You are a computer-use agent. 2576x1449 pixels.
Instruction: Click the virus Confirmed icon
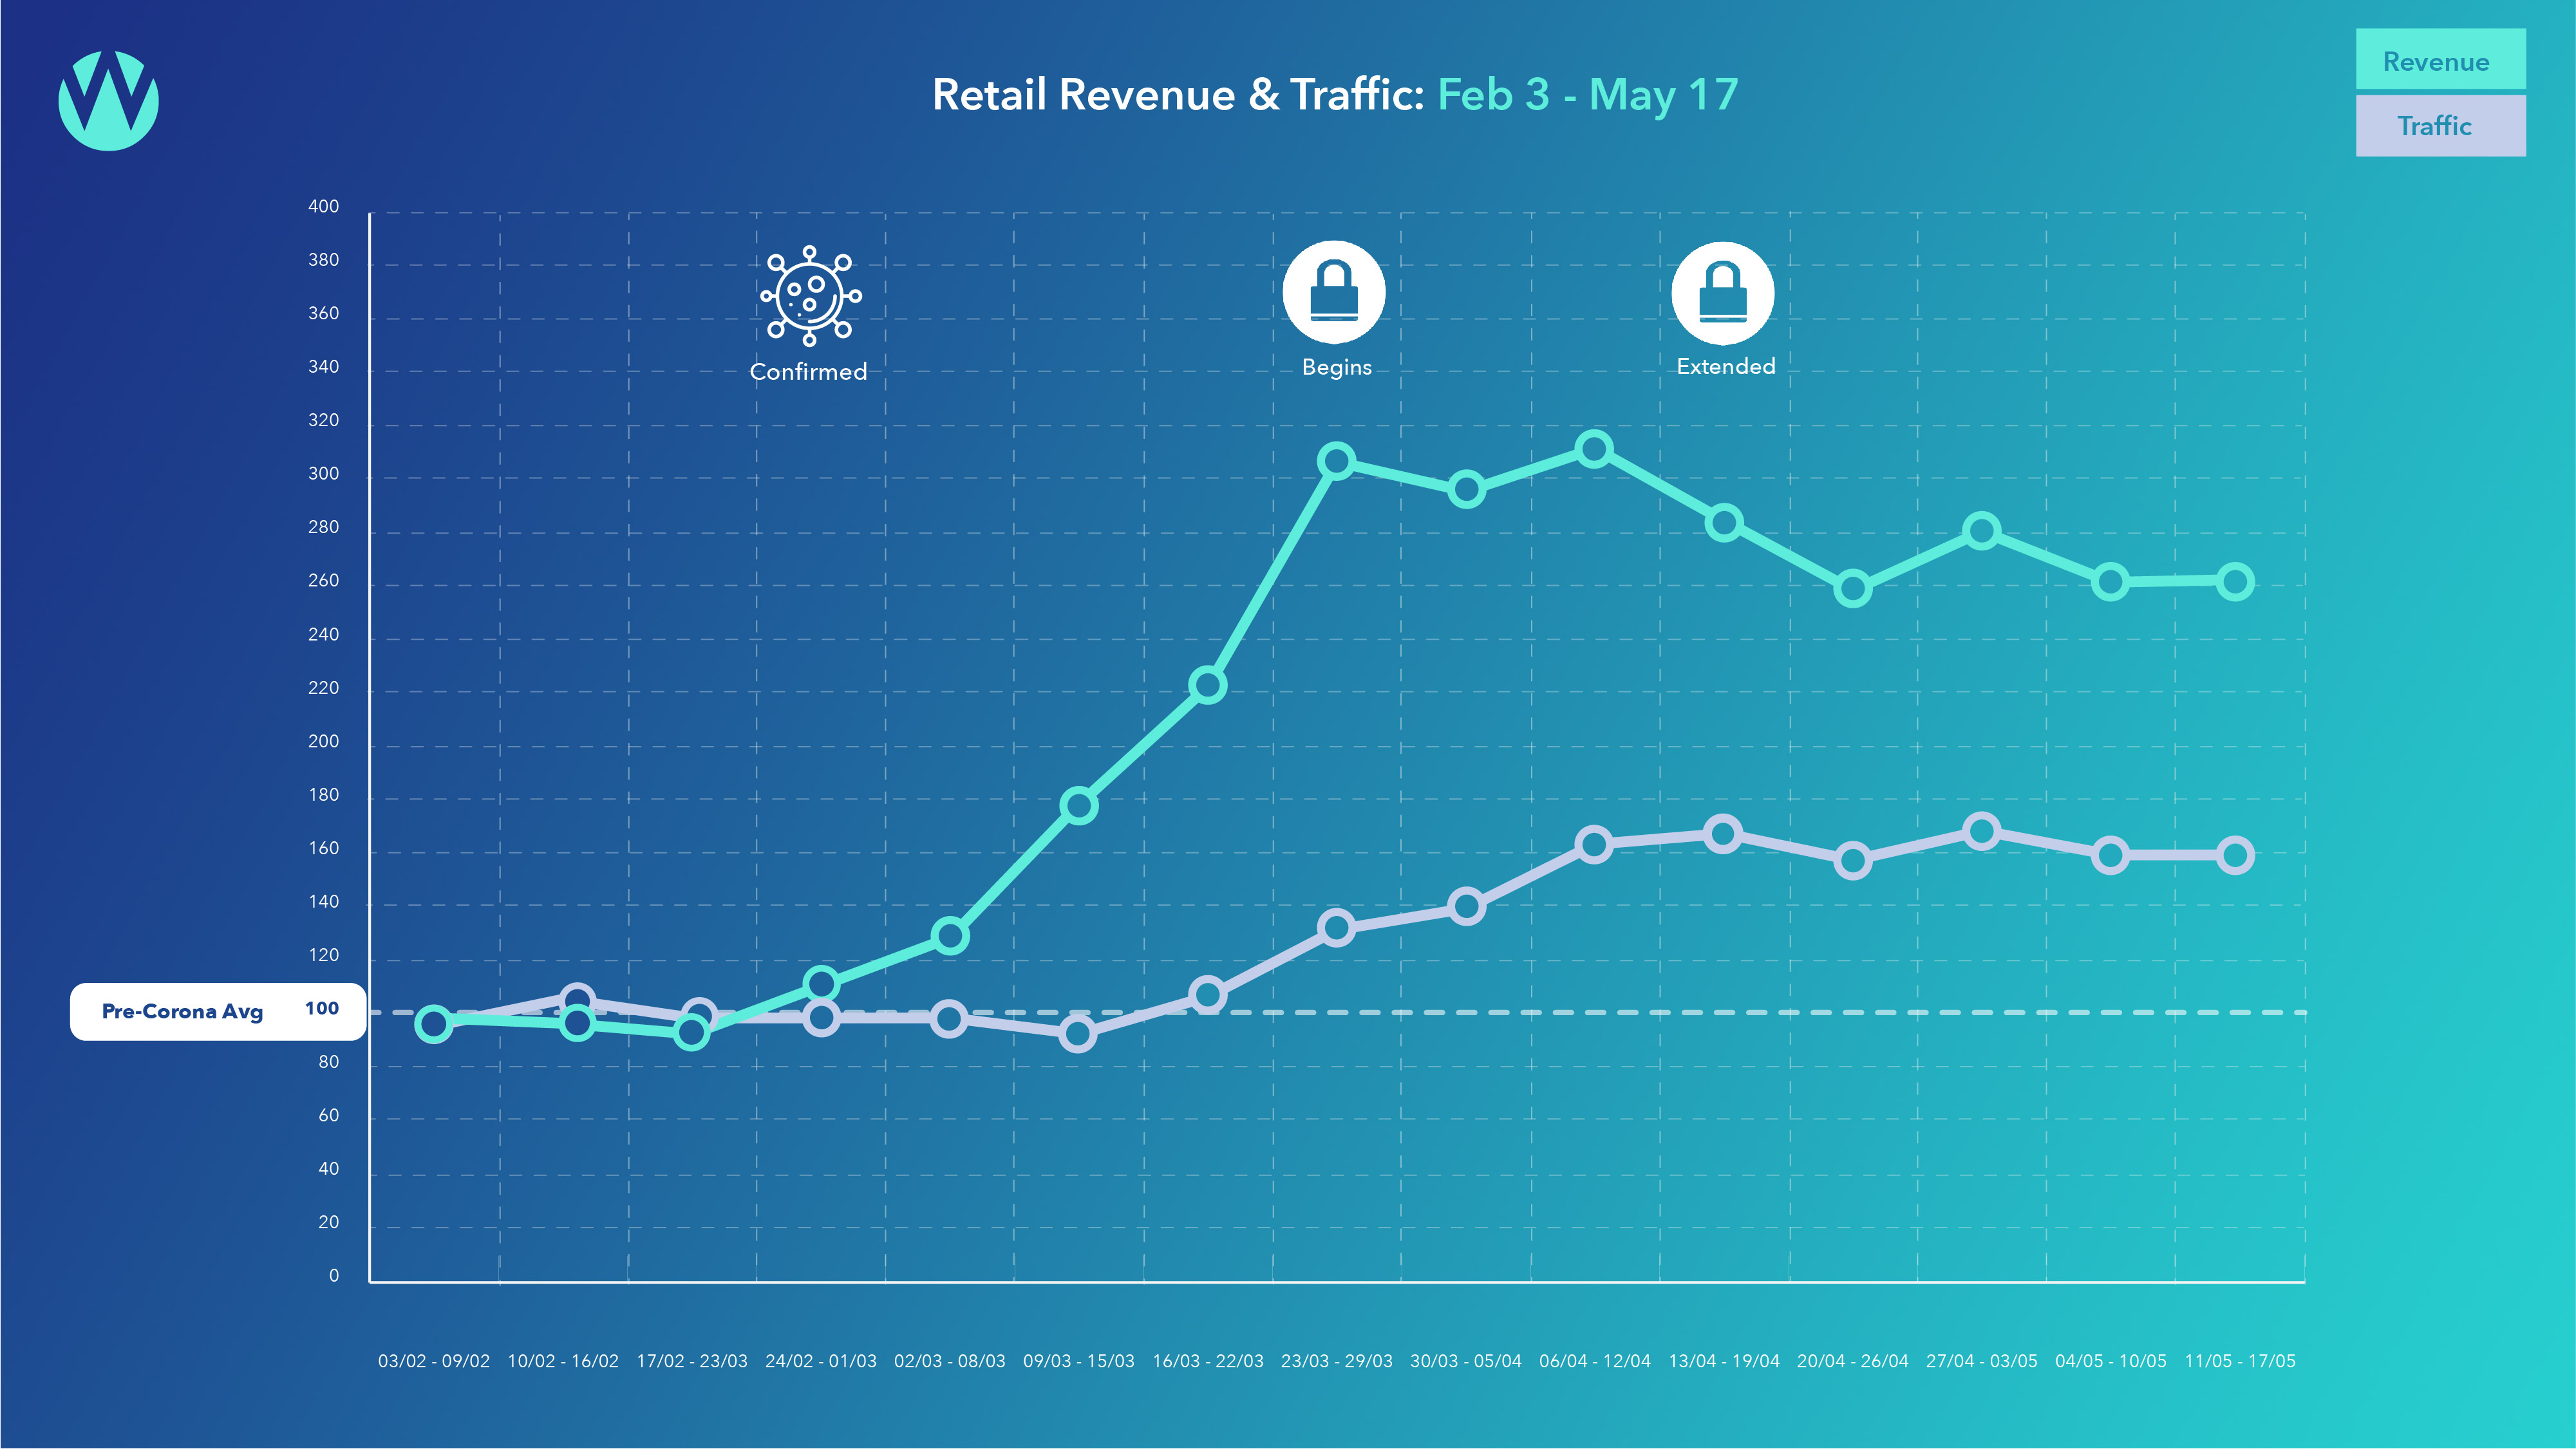click(810, 296)
